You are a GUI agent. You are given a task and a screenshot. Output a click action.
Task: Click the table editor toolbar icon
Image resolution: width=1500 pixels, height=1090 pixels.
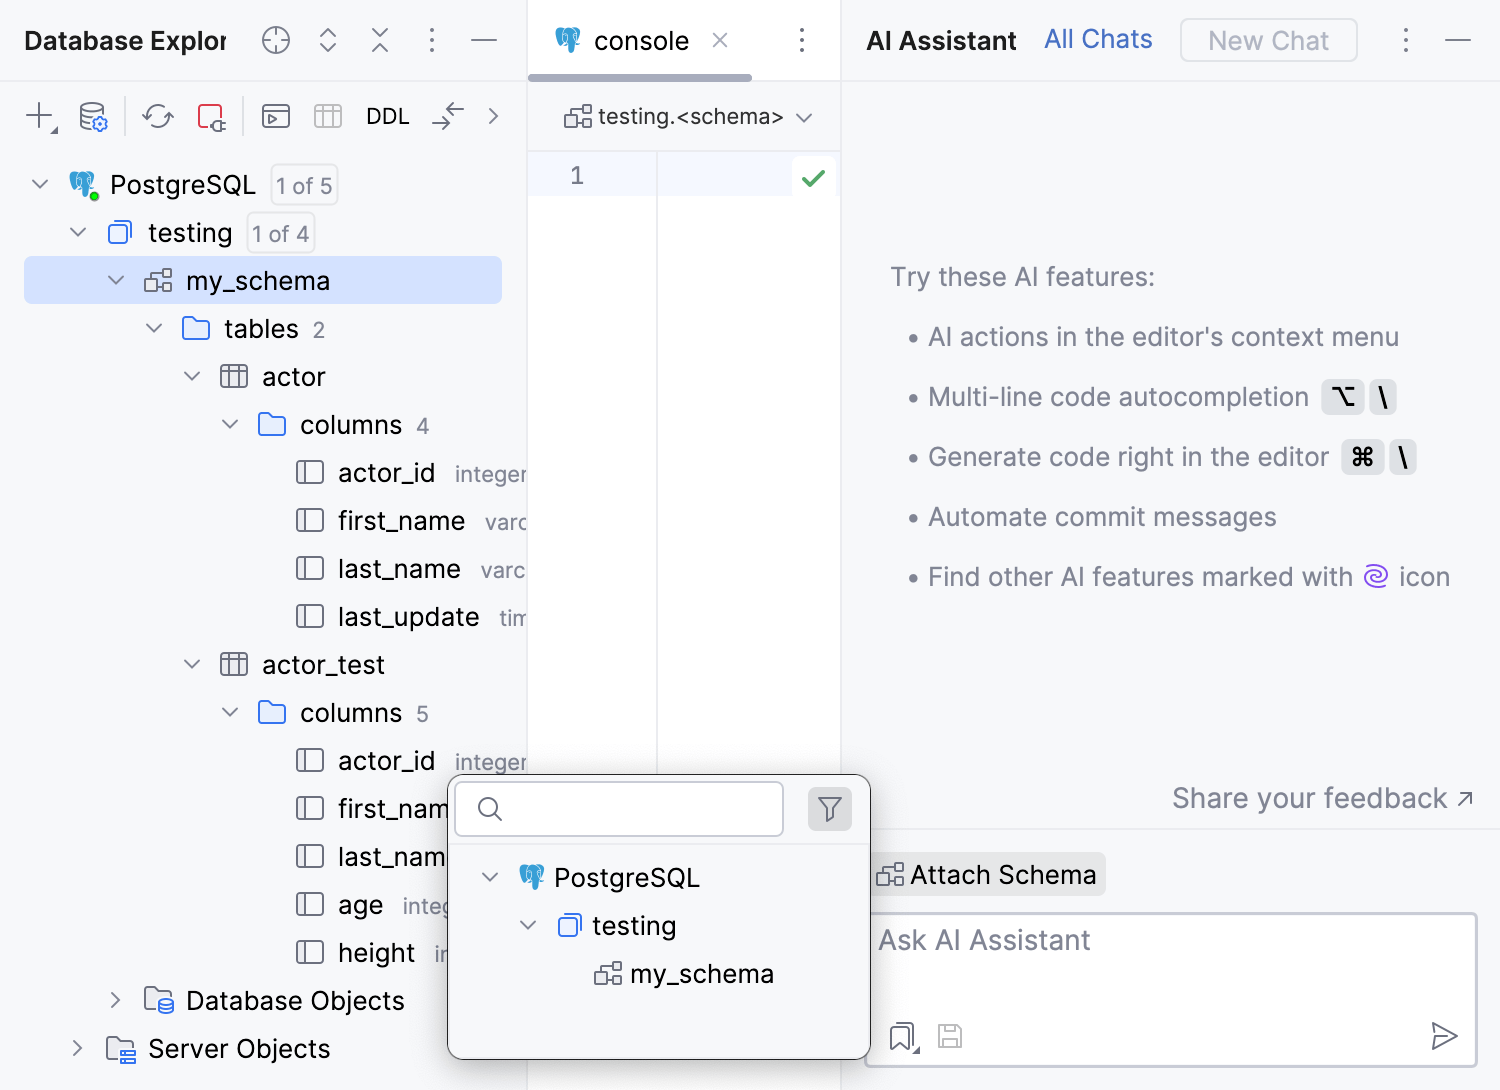click(x=328, y=116)
